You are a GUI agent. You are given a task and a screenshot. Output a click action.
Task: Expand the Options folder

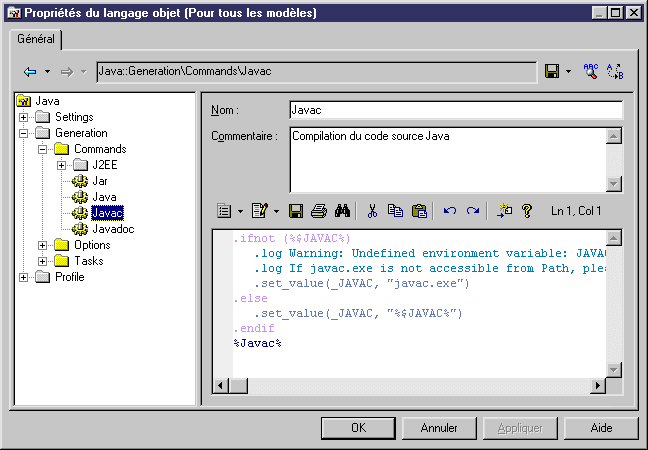pos(43,245)
